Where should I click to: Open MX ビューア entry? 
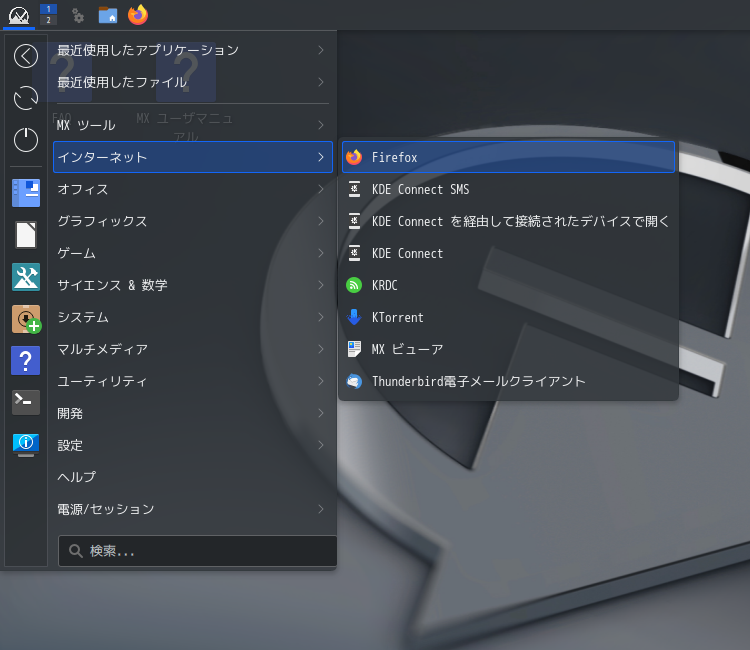(x=508, y=349)
